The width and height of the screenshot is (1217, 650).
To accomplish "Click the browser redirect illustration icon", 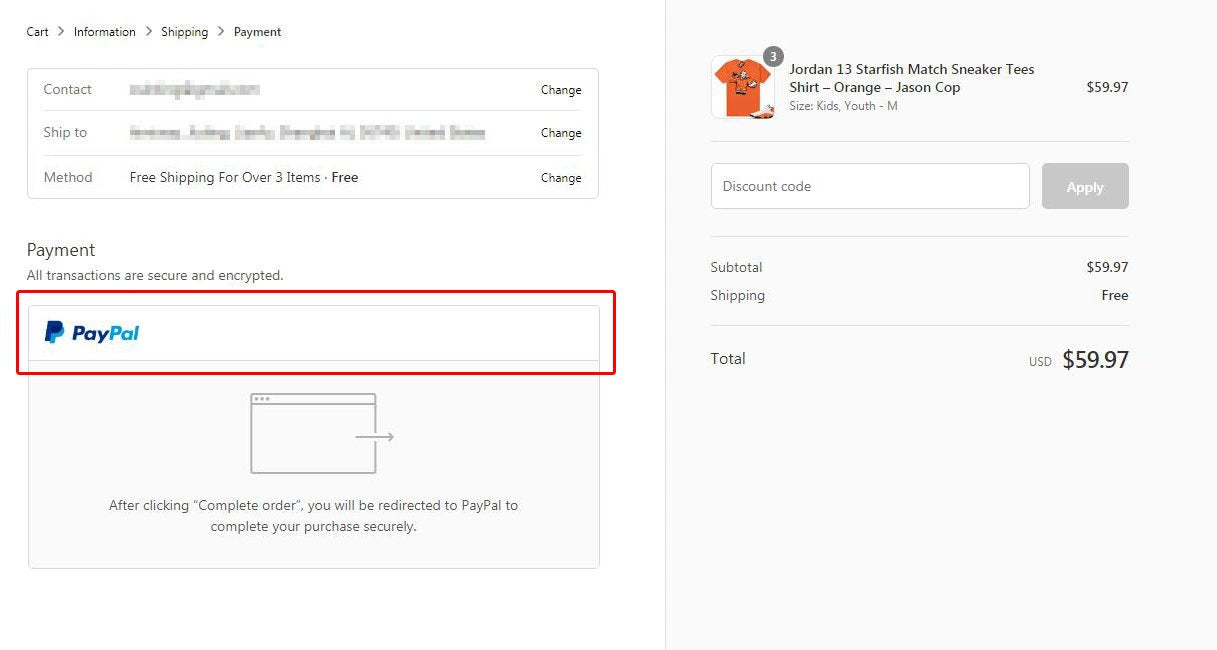I will [321, 433].
